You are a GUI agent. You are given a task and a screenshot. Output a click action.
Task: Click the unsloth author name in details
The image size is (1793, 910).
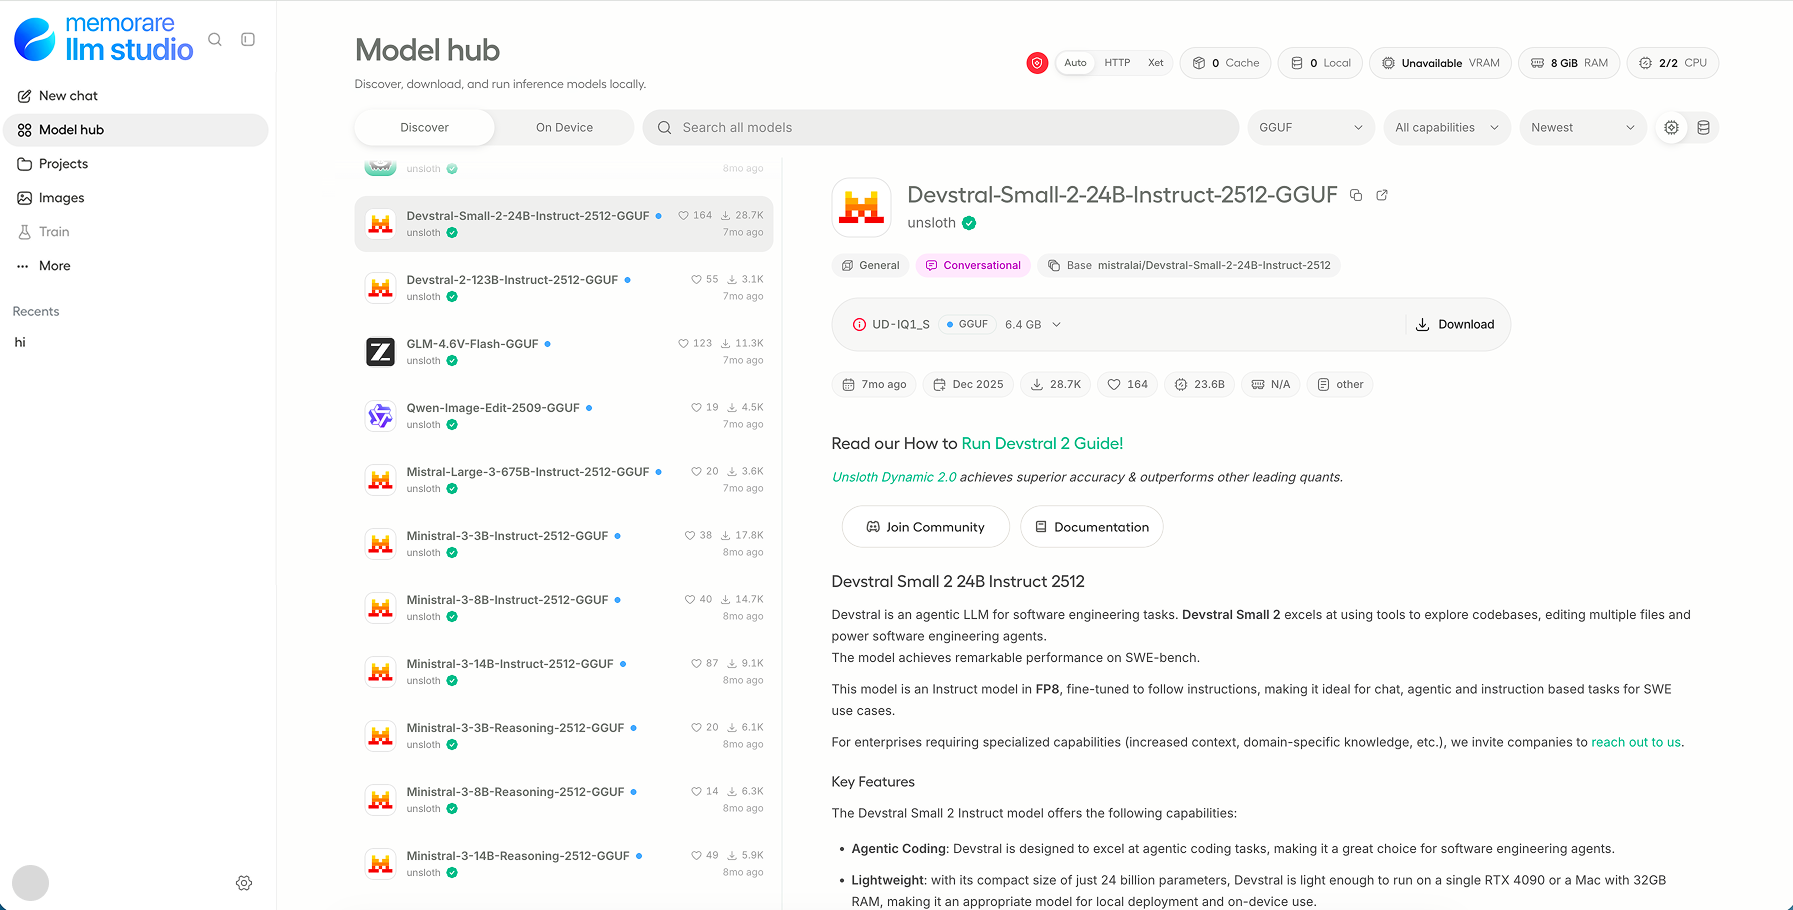click(931, 223)
